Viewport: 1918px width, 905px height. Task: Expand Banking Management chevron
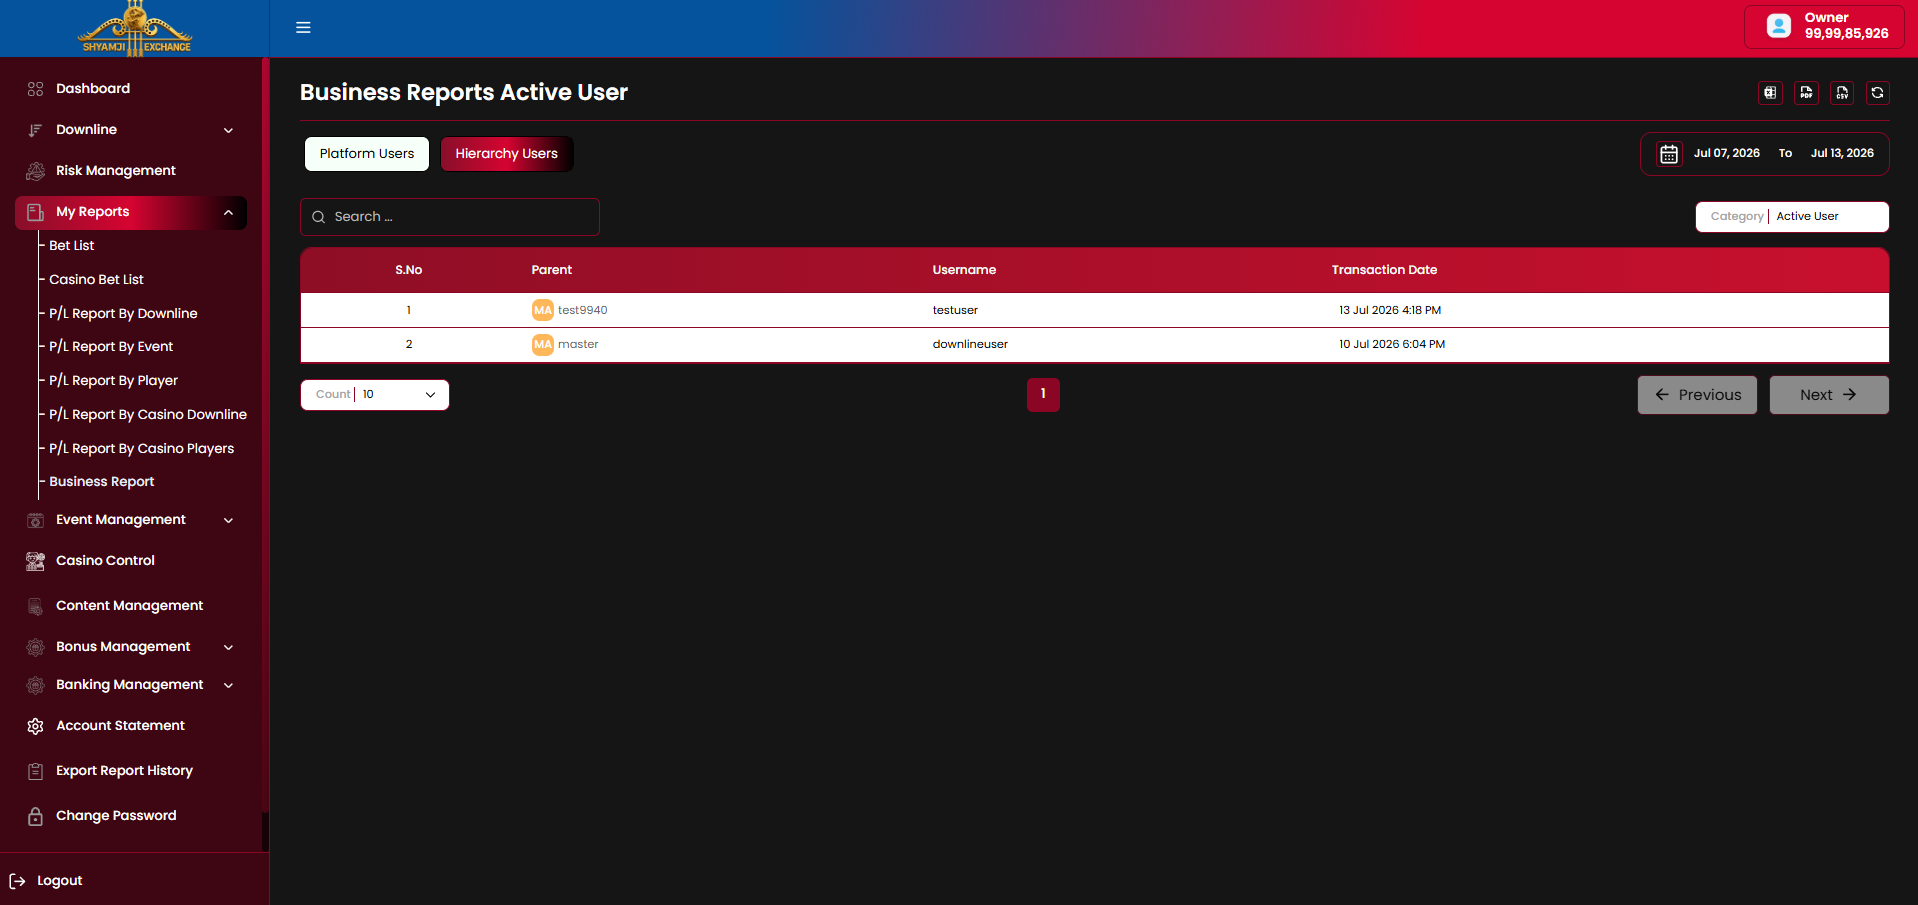[x=228, y=685]
